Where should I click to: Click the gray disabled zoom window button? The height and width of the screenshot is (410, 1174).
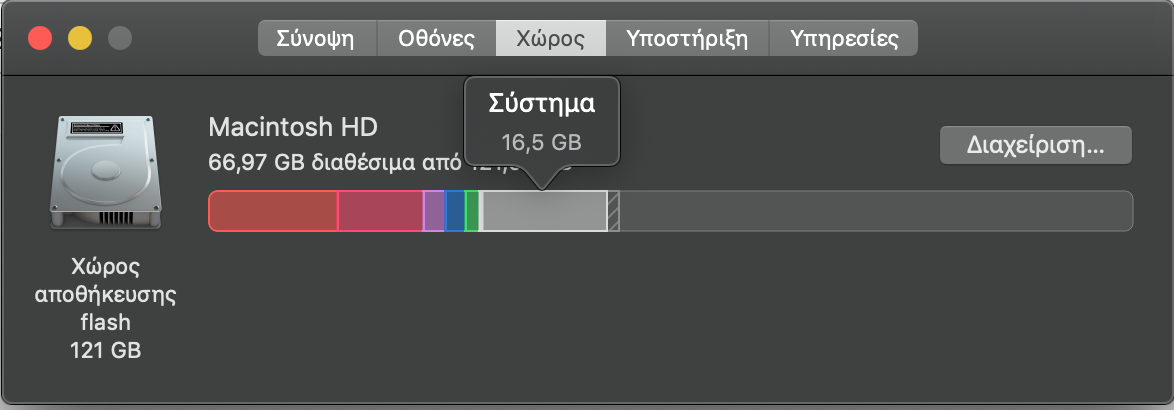pyautogui.click(x=120, y=38)
